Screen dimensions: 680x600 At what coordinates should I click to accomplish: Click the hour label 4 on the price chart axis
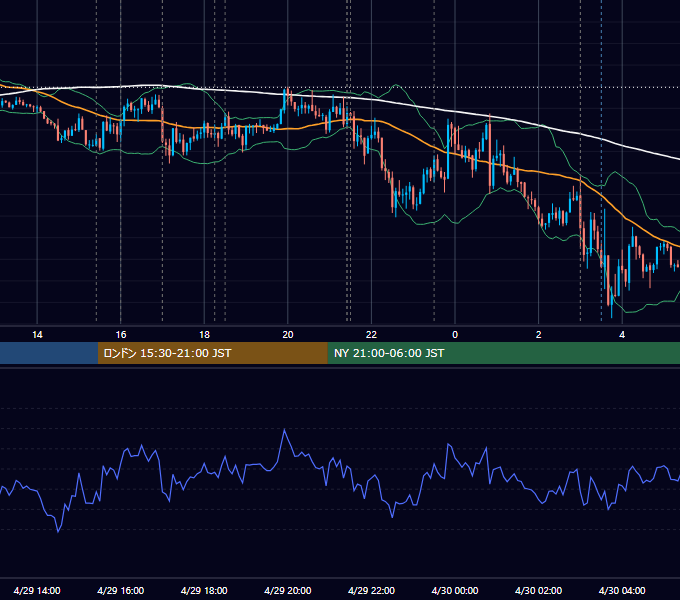(622, 335)
